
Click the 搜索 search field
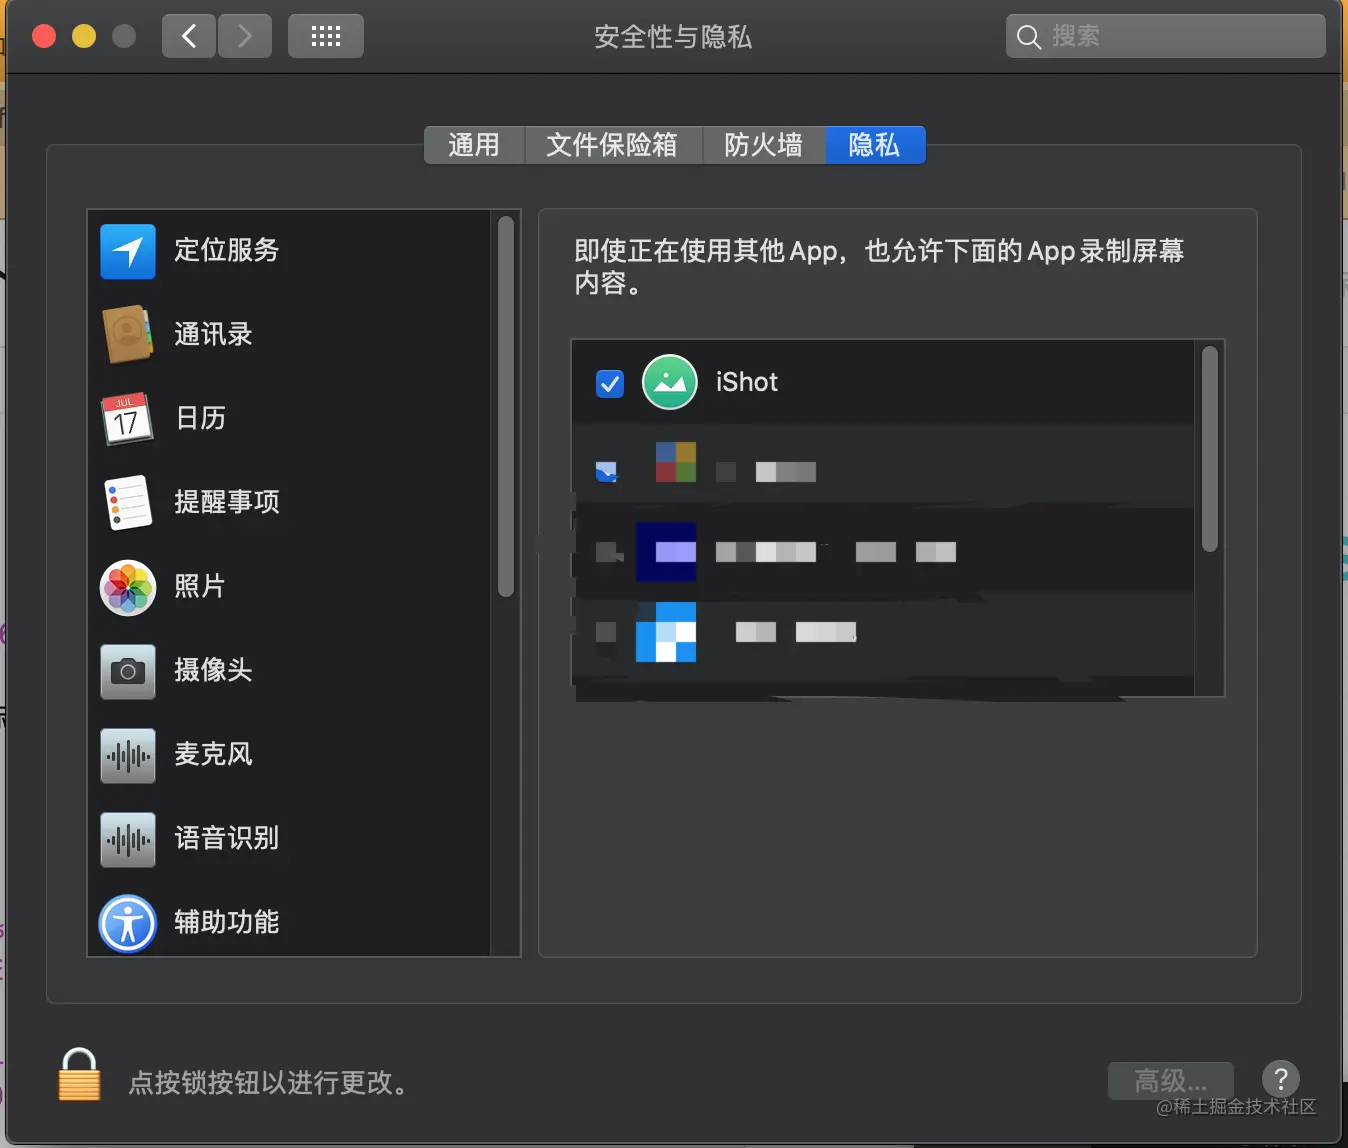1166,37
